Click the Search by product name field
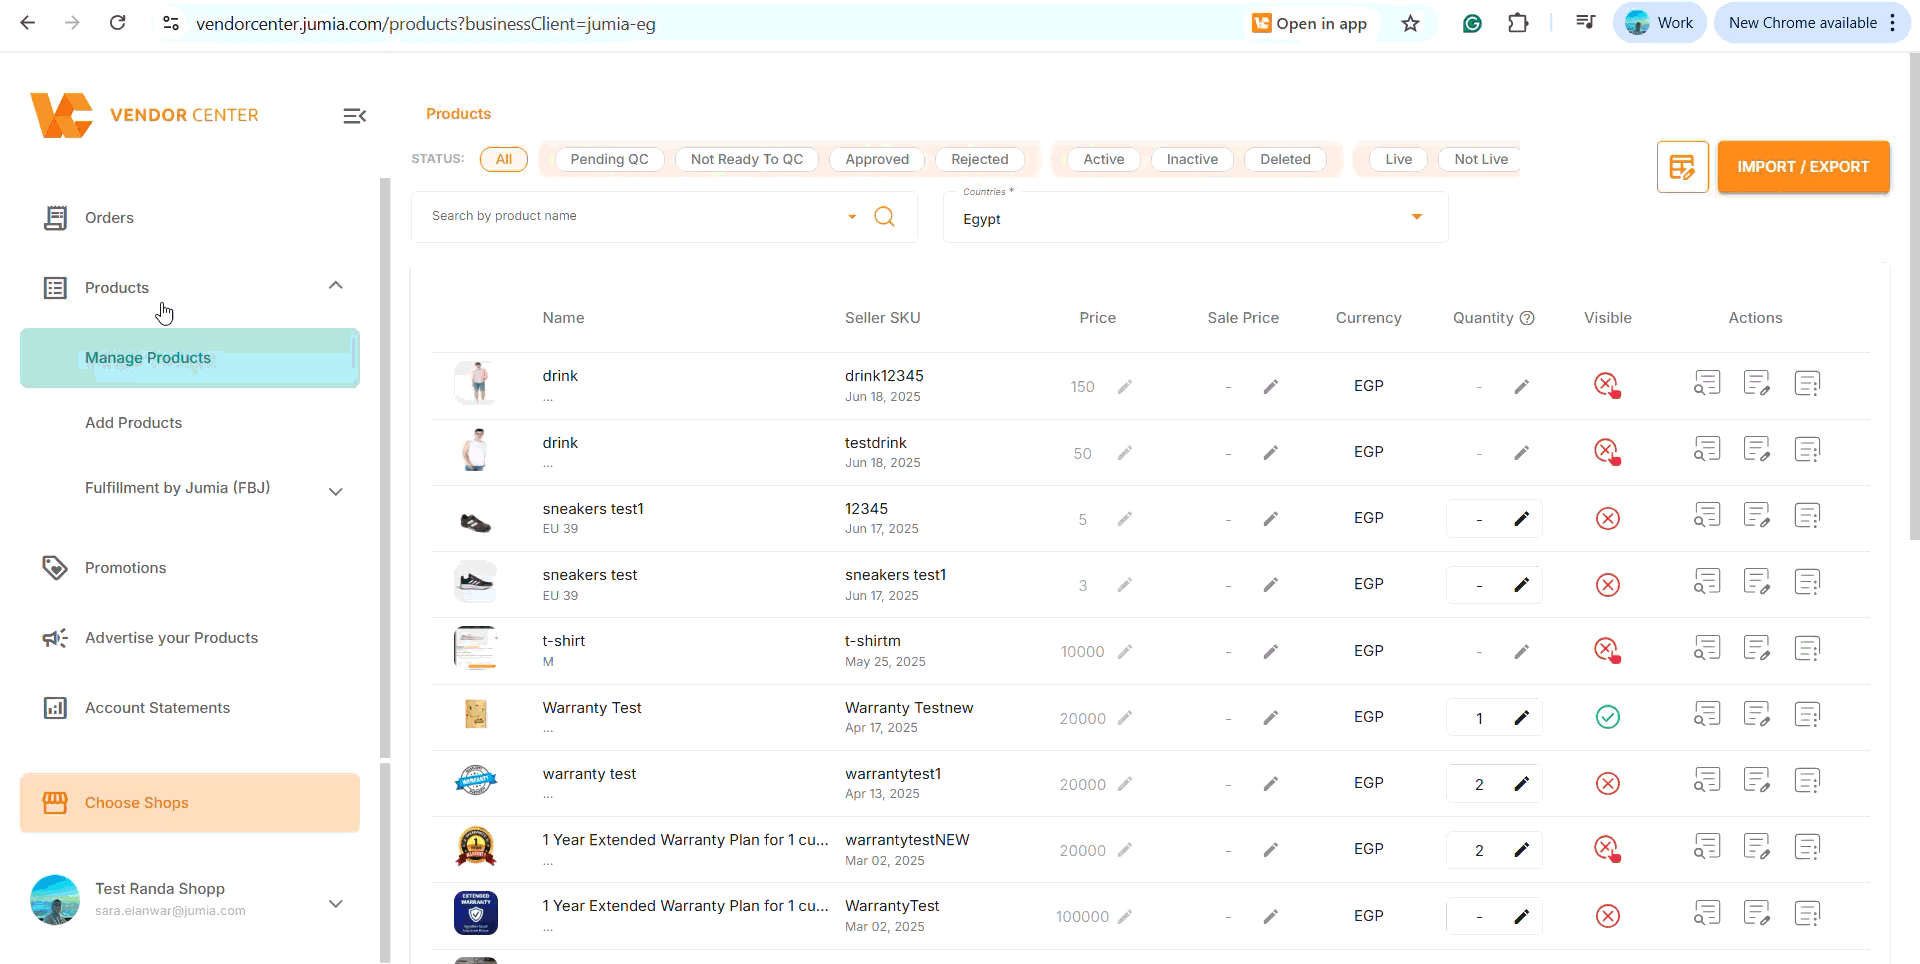This screenshot has height=964, width=1920. pos(630,216)
